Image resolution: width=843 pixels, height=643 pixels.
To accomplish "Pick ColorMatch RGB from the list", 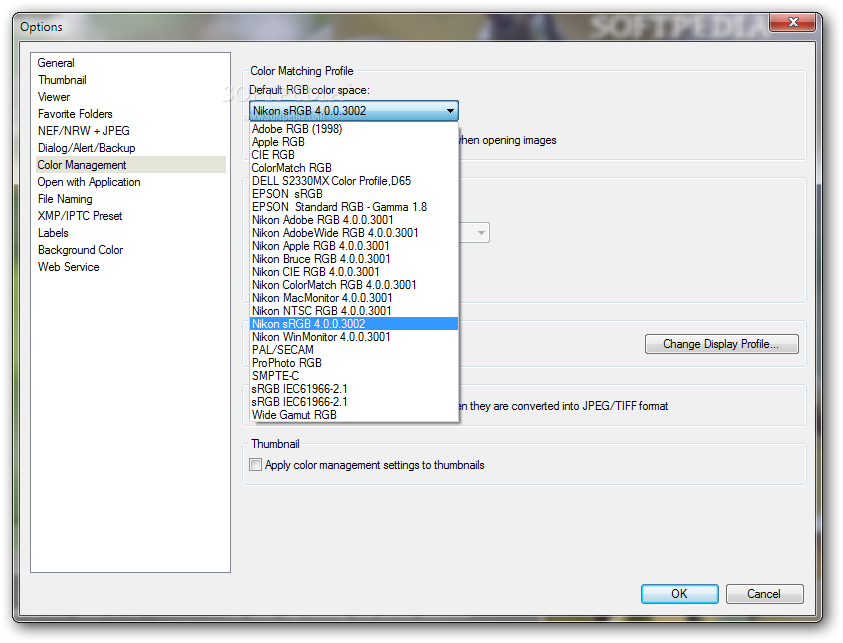I will [x=354, y=168].
